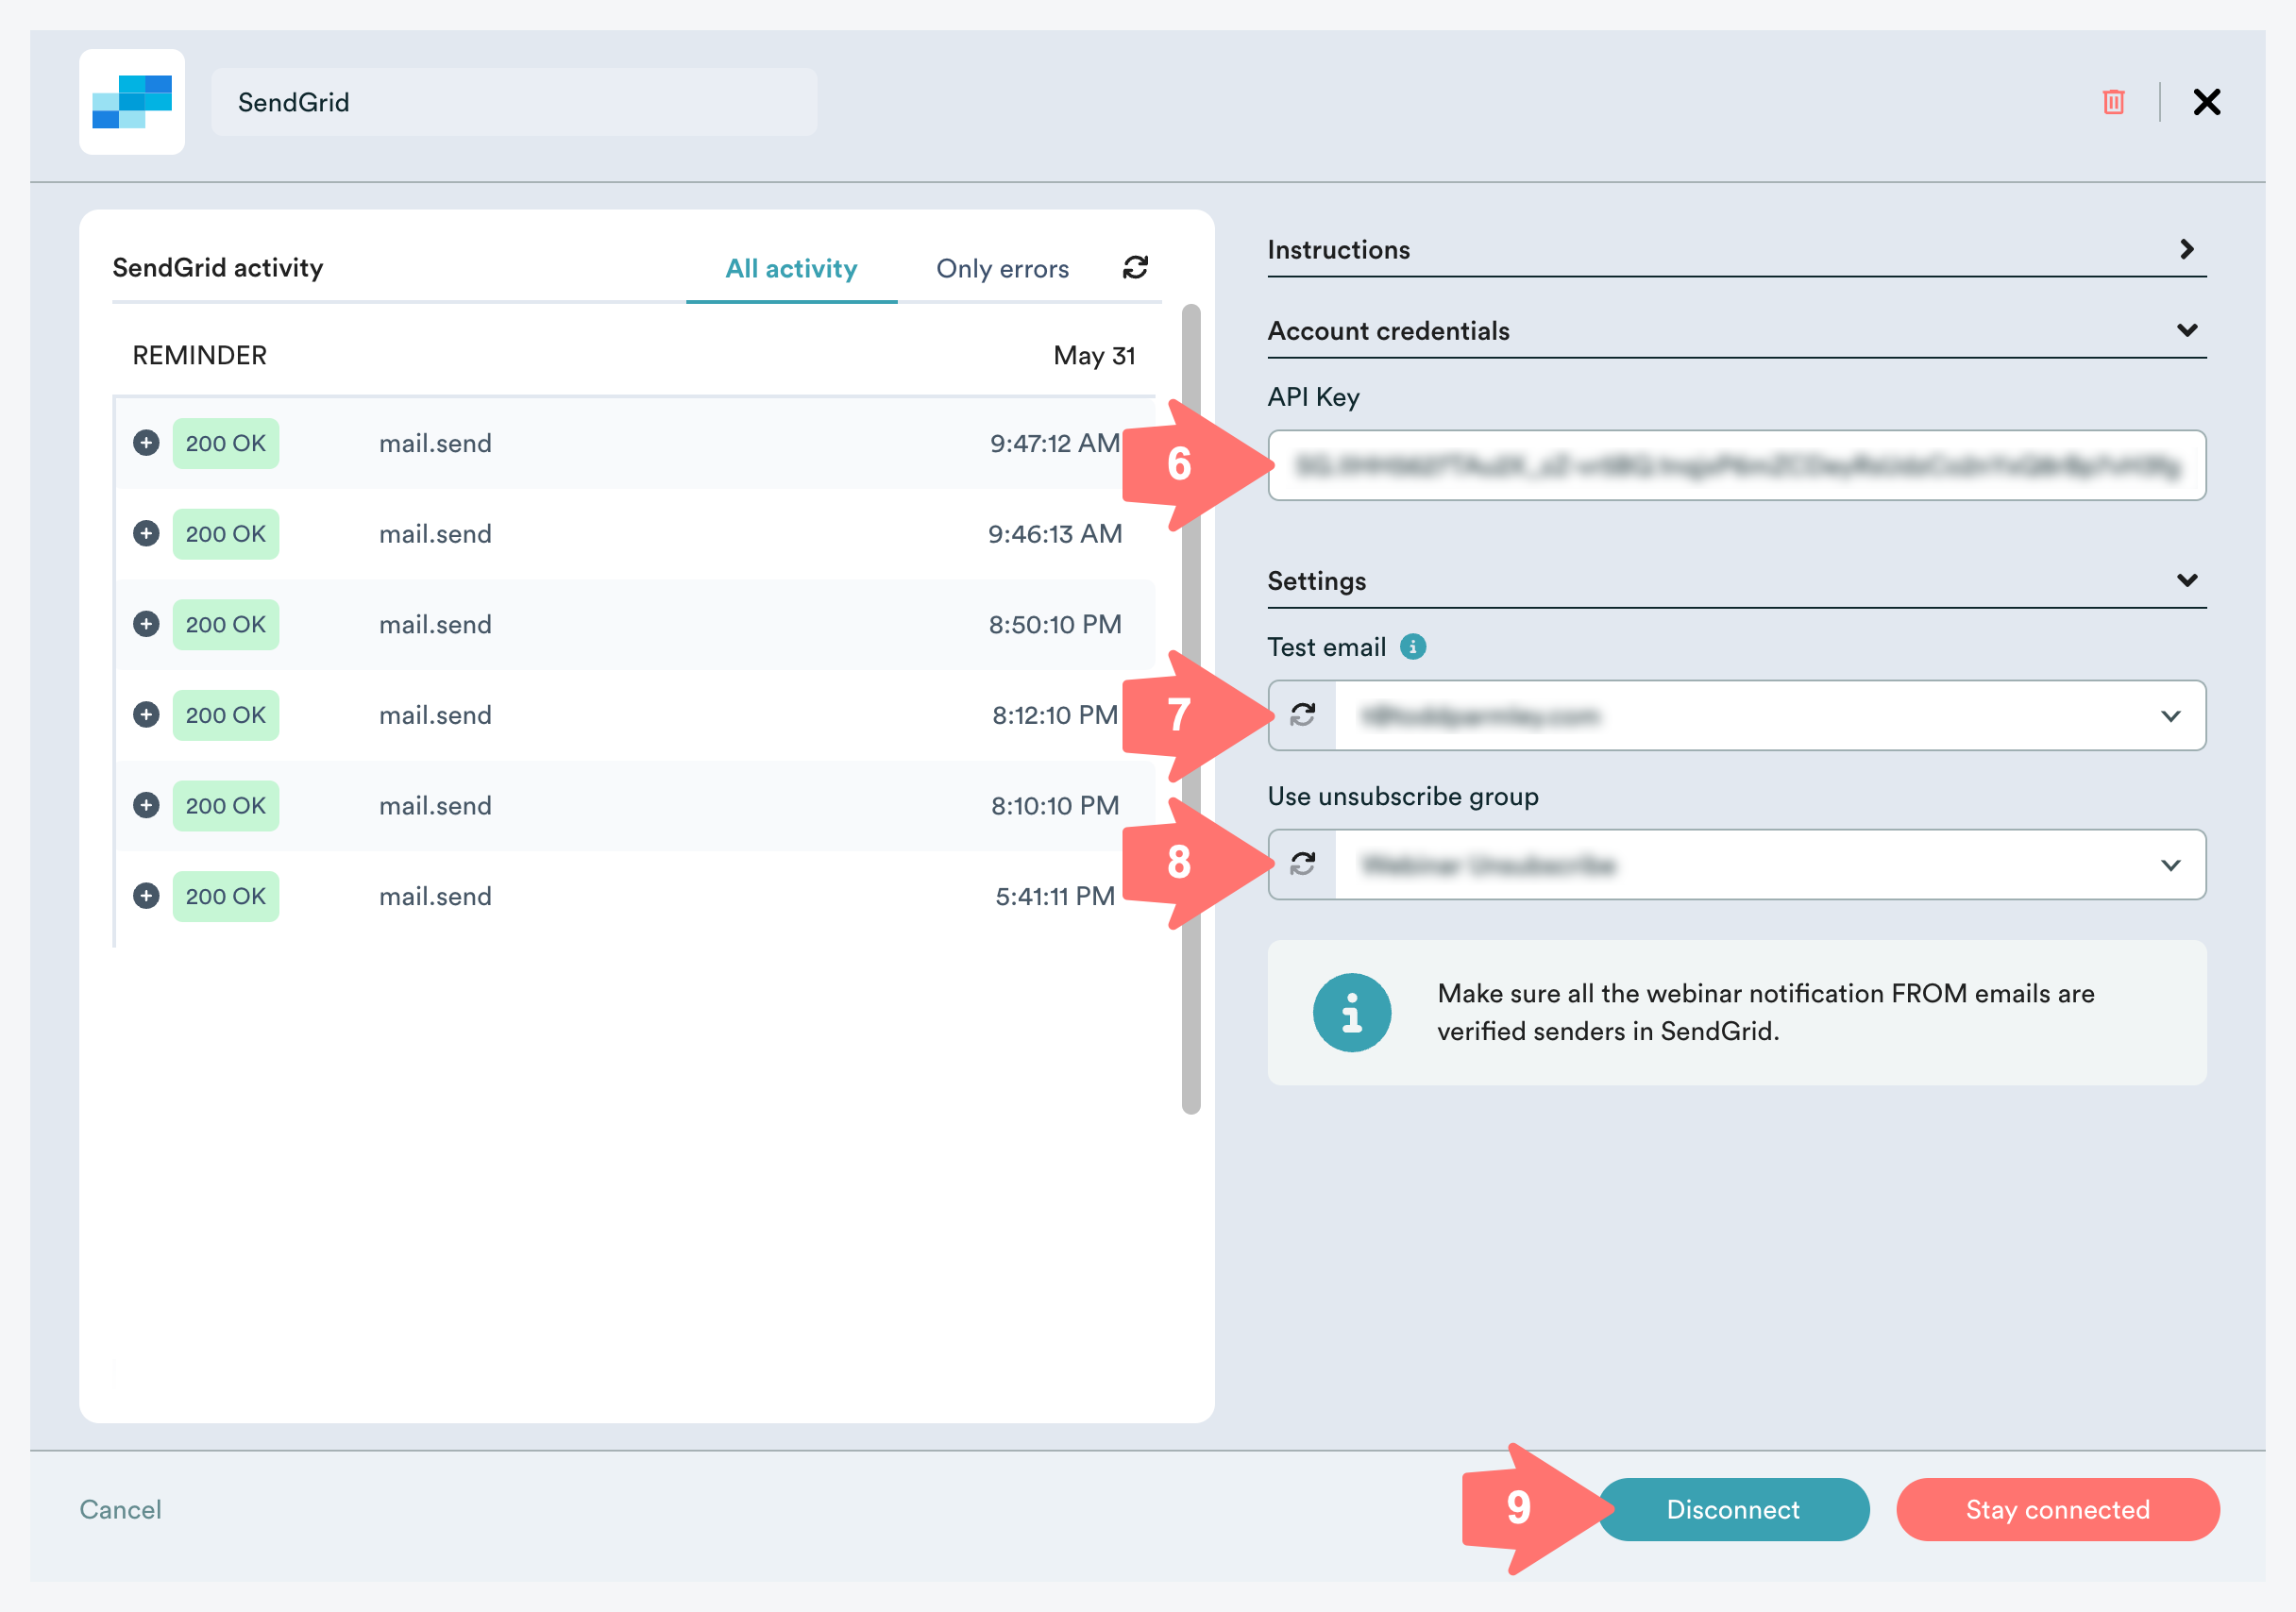
Task: Refresh the unsubscribe group list
Action: tap(1302, 864)
